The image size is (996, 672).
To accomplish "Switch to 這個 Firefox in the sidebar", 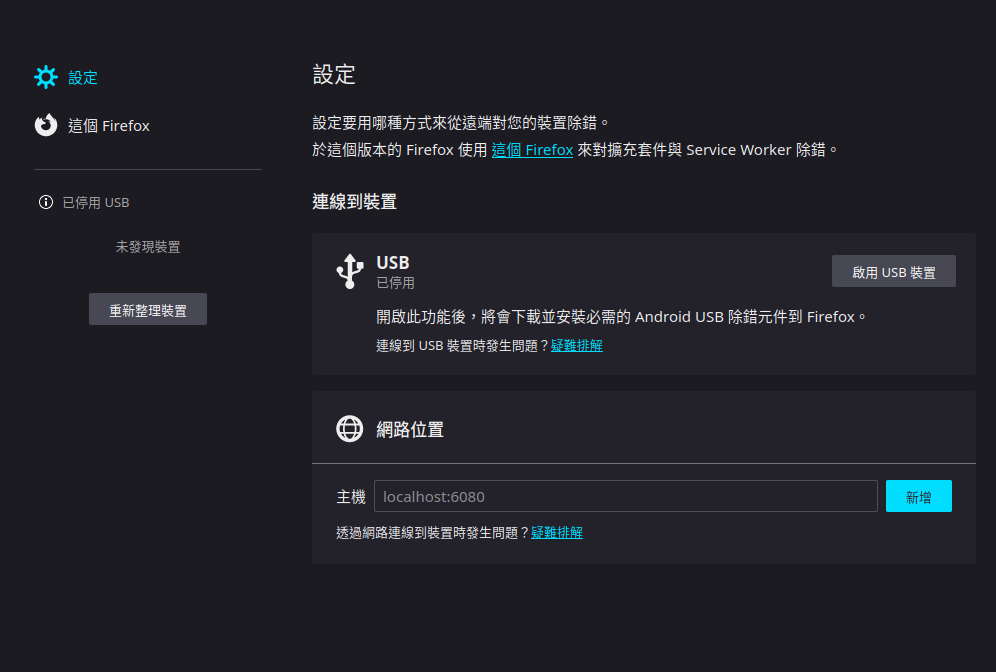I will coord(109,125).
